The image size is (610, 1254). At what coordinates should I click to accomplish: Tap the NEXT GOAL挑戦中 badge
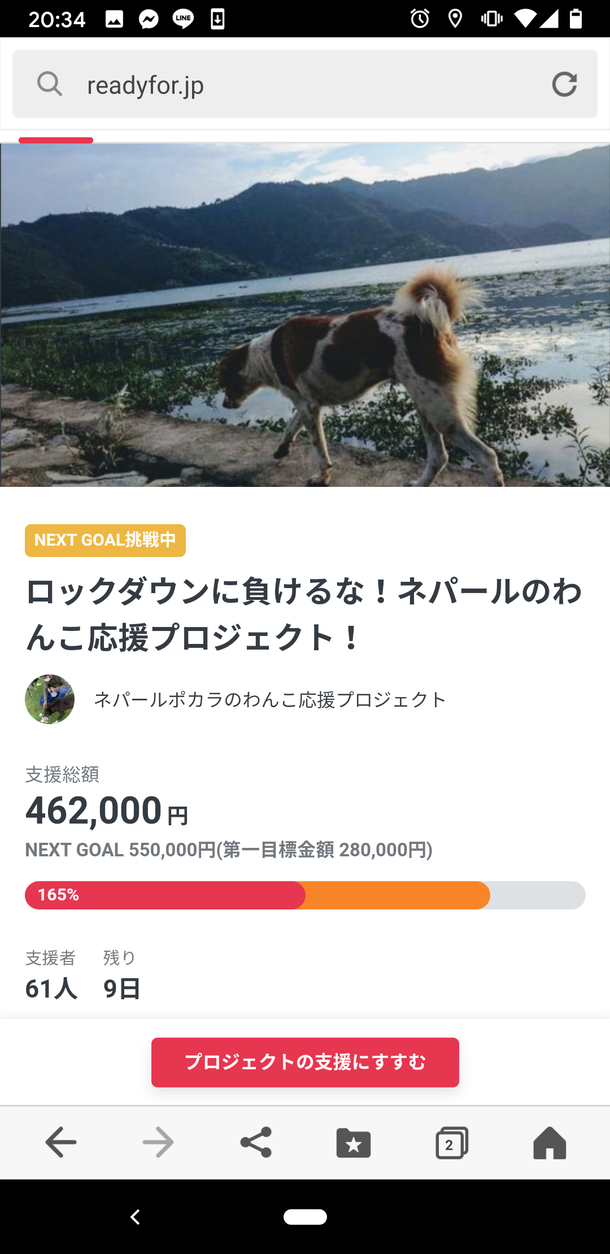tap(105, 540)
